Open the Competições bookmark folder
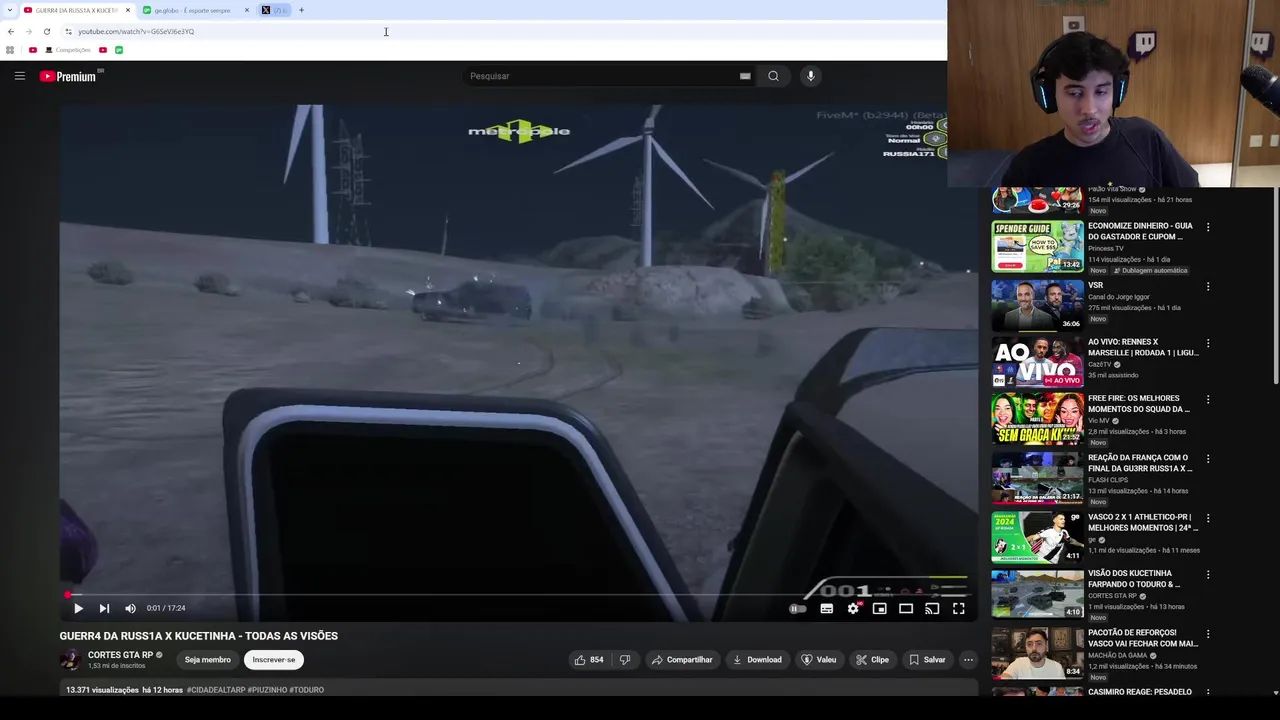This screenshot has width=1280, height=720. (68, 50)
